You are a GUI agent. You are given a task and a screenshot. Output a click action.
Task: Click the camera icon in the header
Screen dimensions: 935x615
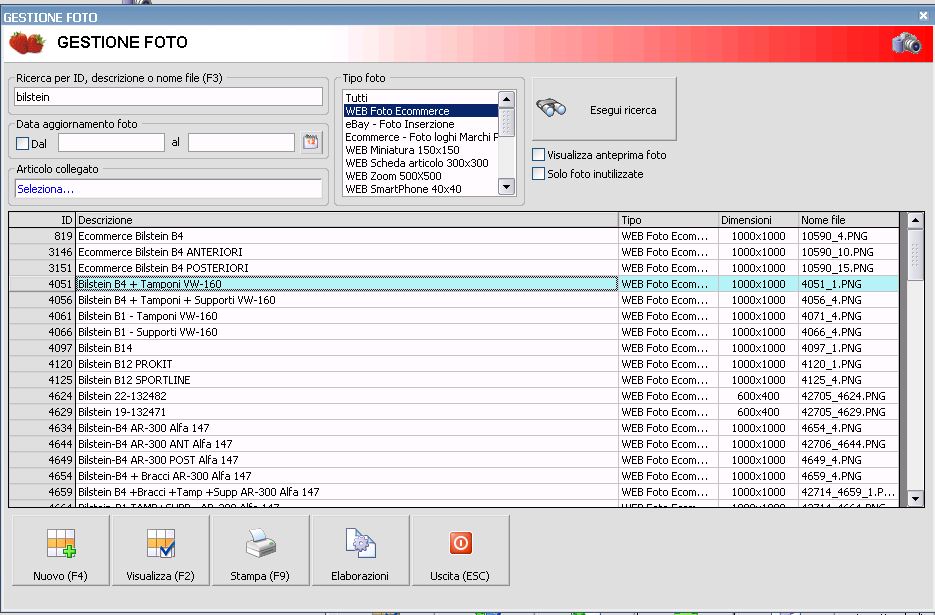click(906, 44)
